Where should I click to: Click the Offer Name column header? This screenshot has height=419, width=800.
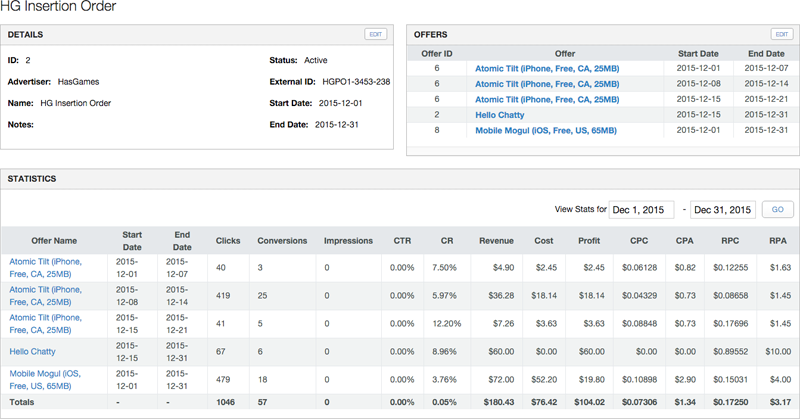tap(53, 241)
